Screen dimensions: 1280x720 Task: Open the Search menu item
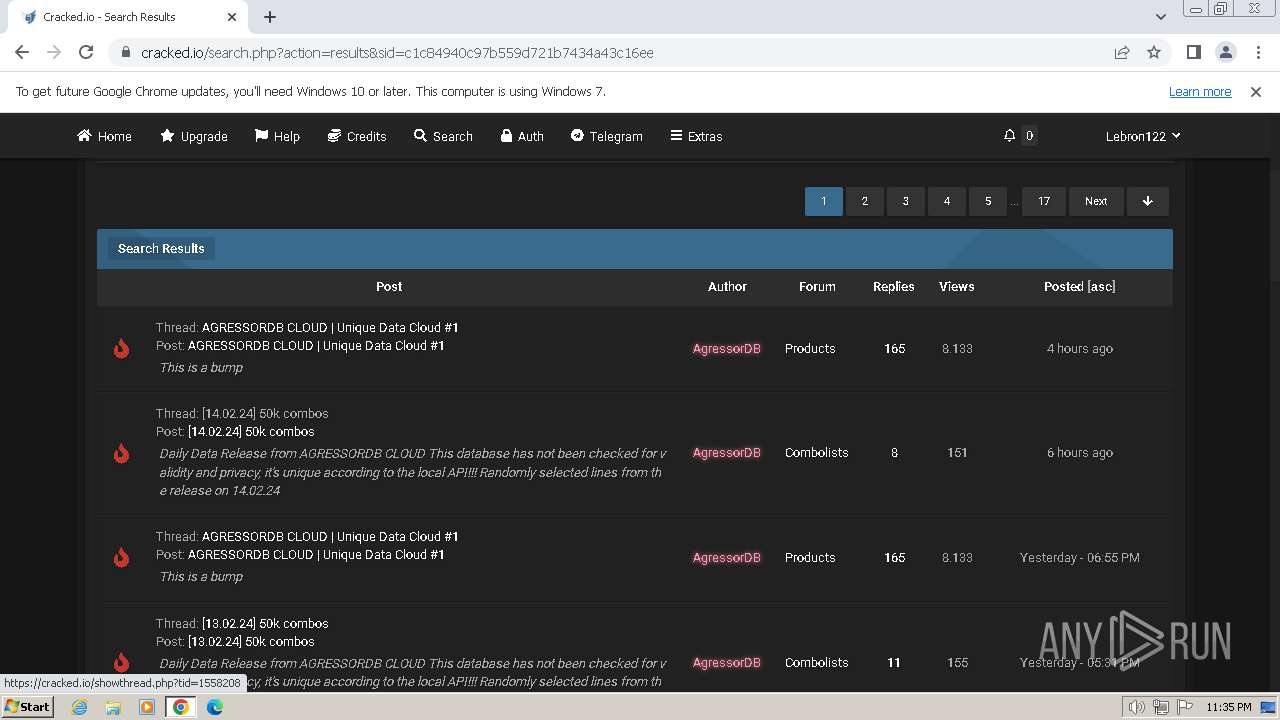click(443, 136)
